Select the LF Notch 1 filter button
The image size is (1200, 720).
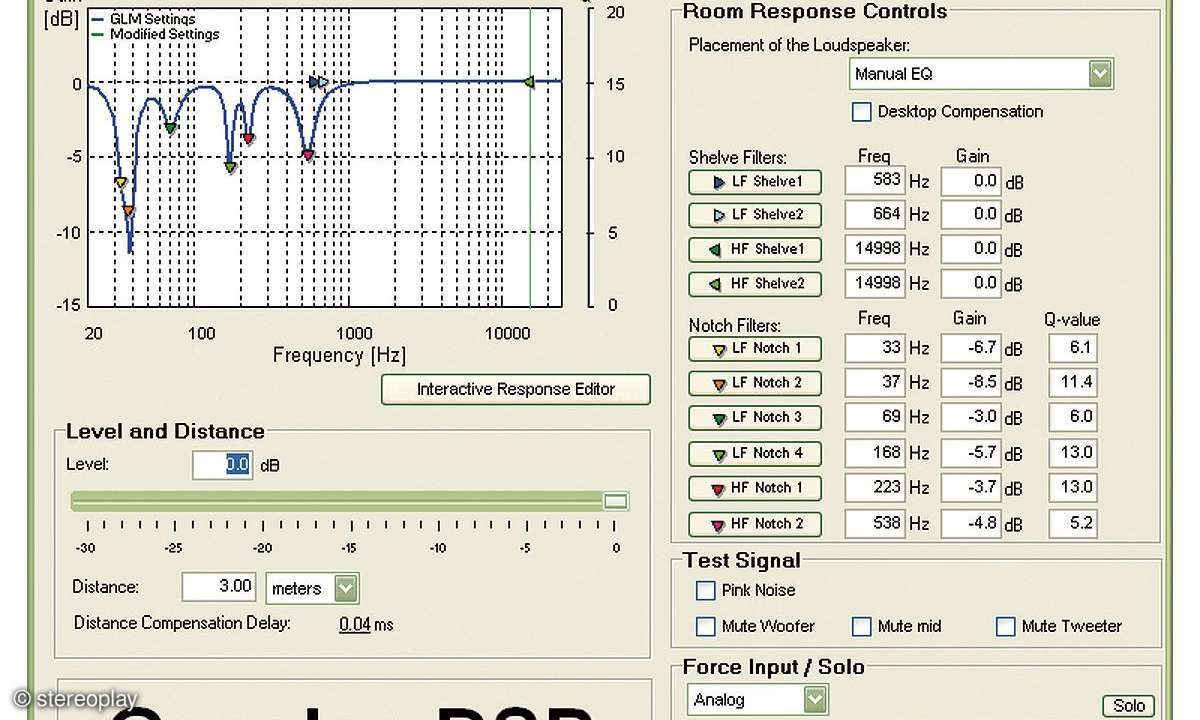755,349
